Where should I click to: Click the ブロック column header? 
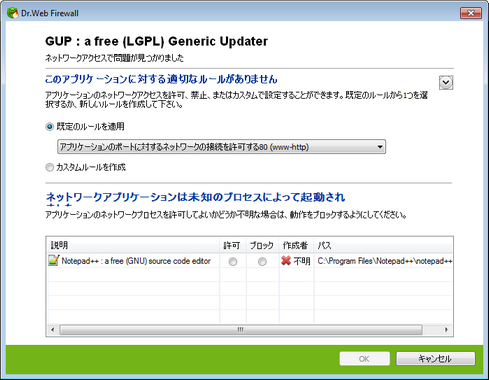pyautogui.click(x=262, y=245)
